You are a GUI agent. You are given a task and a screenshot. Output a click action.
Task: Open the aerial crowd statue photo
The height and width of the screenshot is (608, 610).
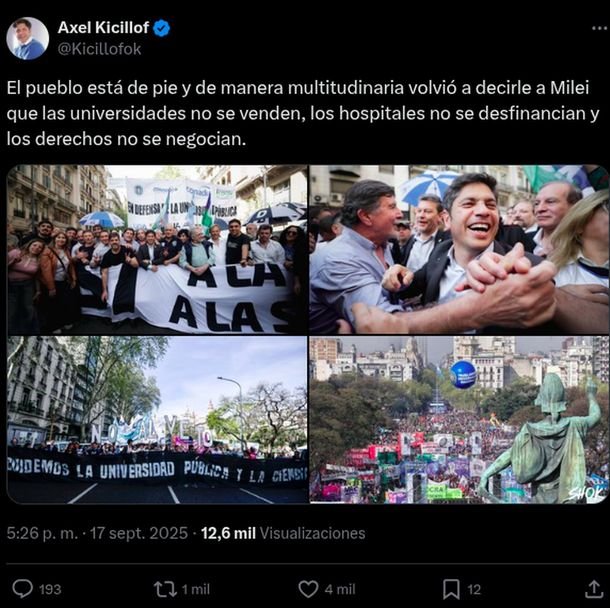(459, 420)
